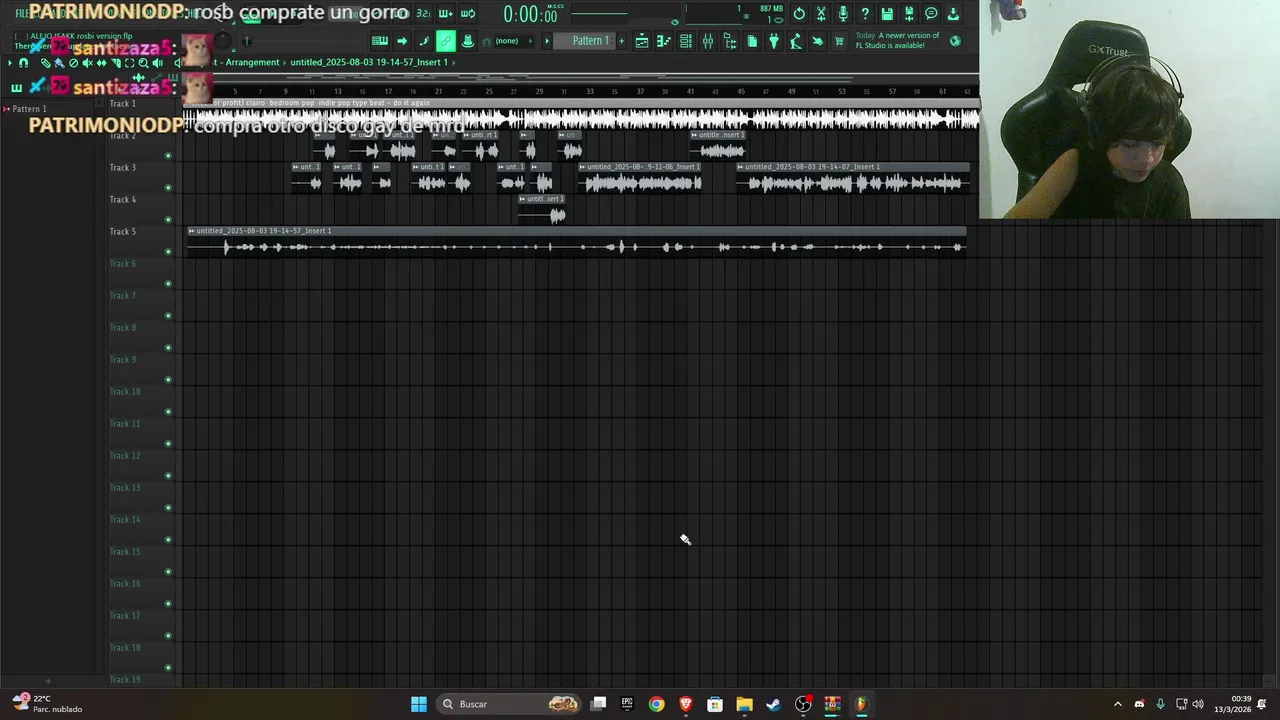The height and width of the screenshot is (720, 1280).
Task: Select untitled_2025-08-03 19-14-07 clip on Track 3
Action: pos(853,178)
